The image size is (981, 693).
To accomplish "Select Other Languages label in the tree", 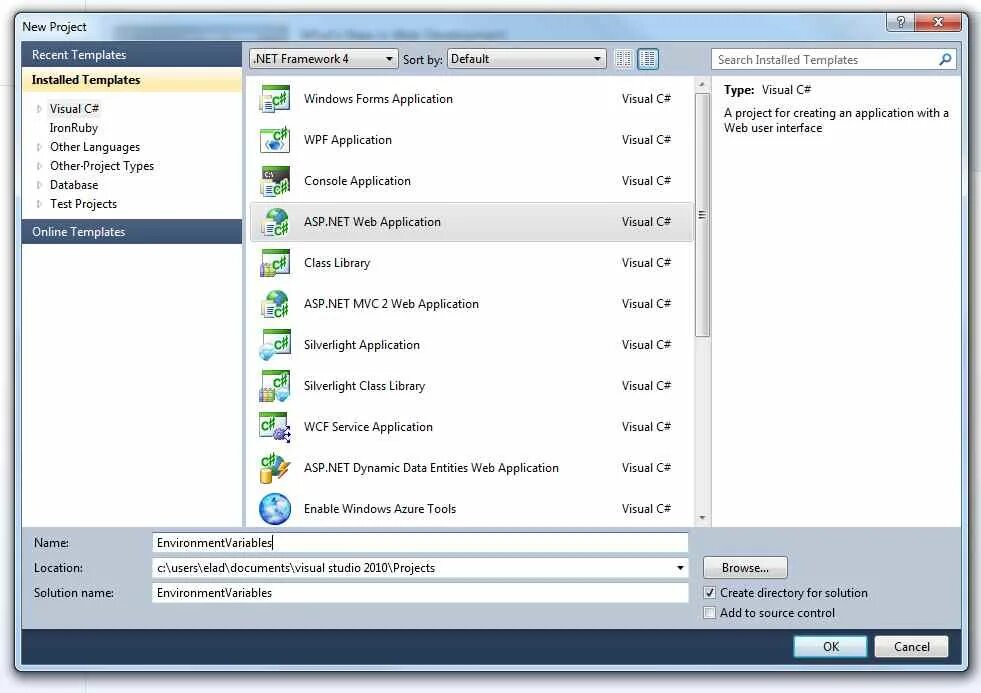I will pos(95,147).
